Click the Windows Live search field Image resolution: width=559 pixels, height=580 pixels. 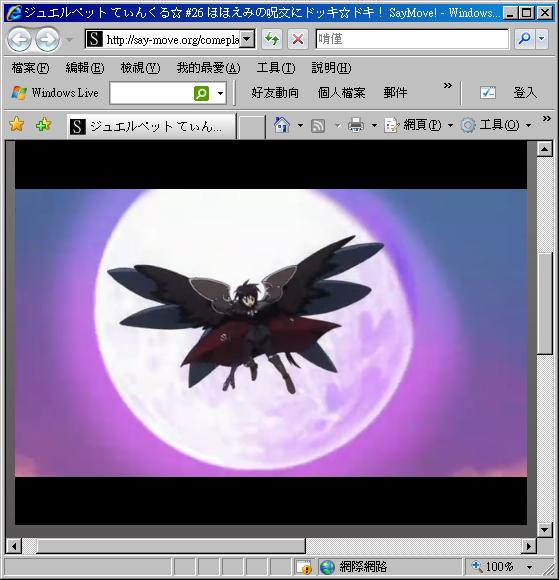click(x=151, y=93)
